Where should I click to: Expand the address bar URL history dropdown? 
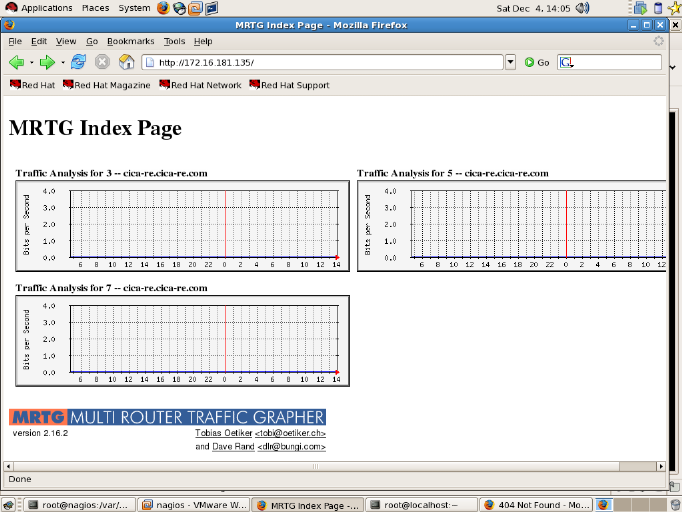click(510, 62)
